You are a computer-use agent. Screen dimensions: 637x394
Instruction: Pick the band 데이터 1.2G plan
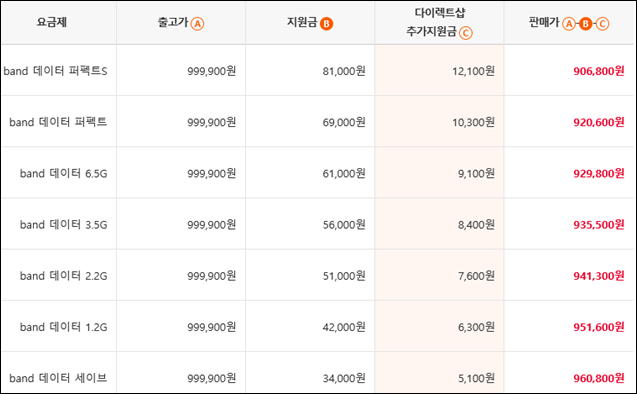coord(63,327)
